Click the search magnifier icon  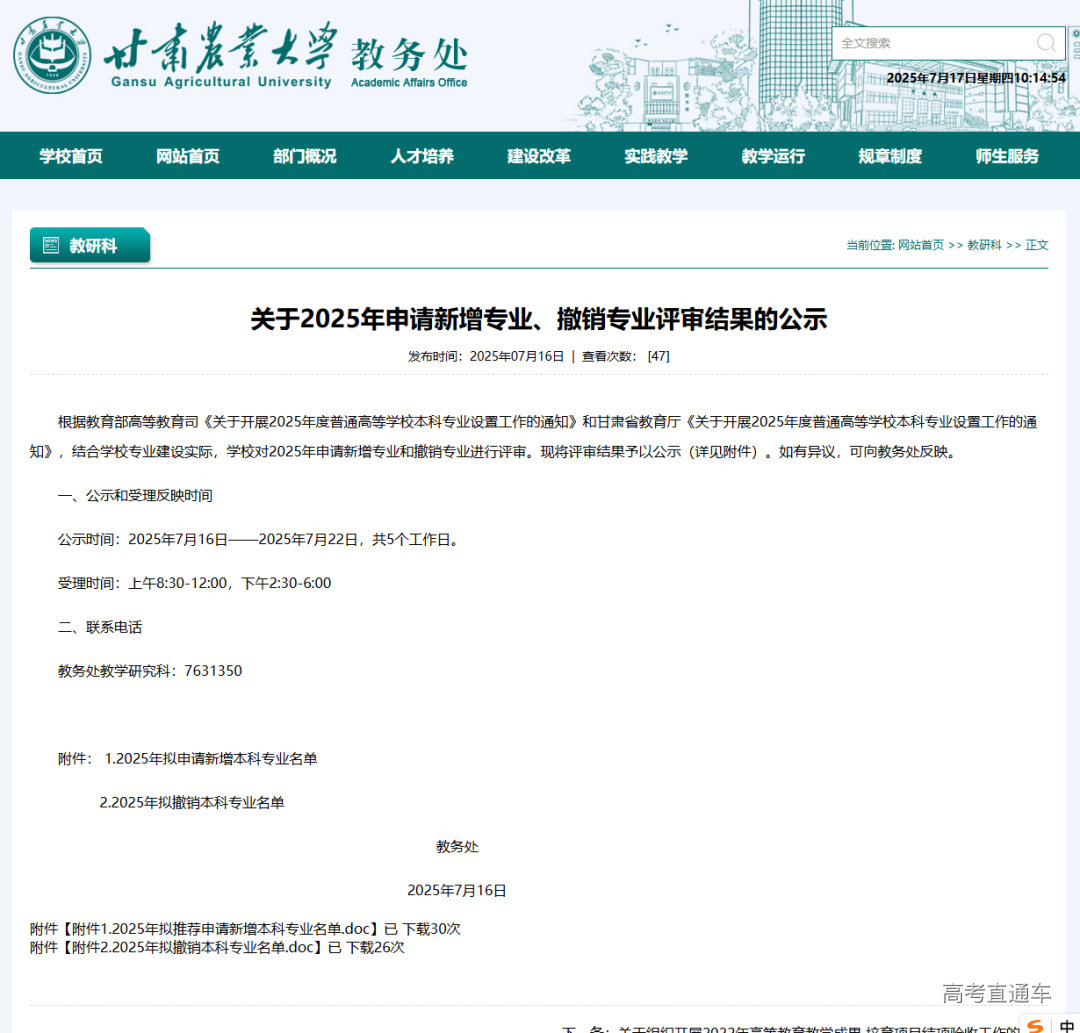[x=1045, y=43]
